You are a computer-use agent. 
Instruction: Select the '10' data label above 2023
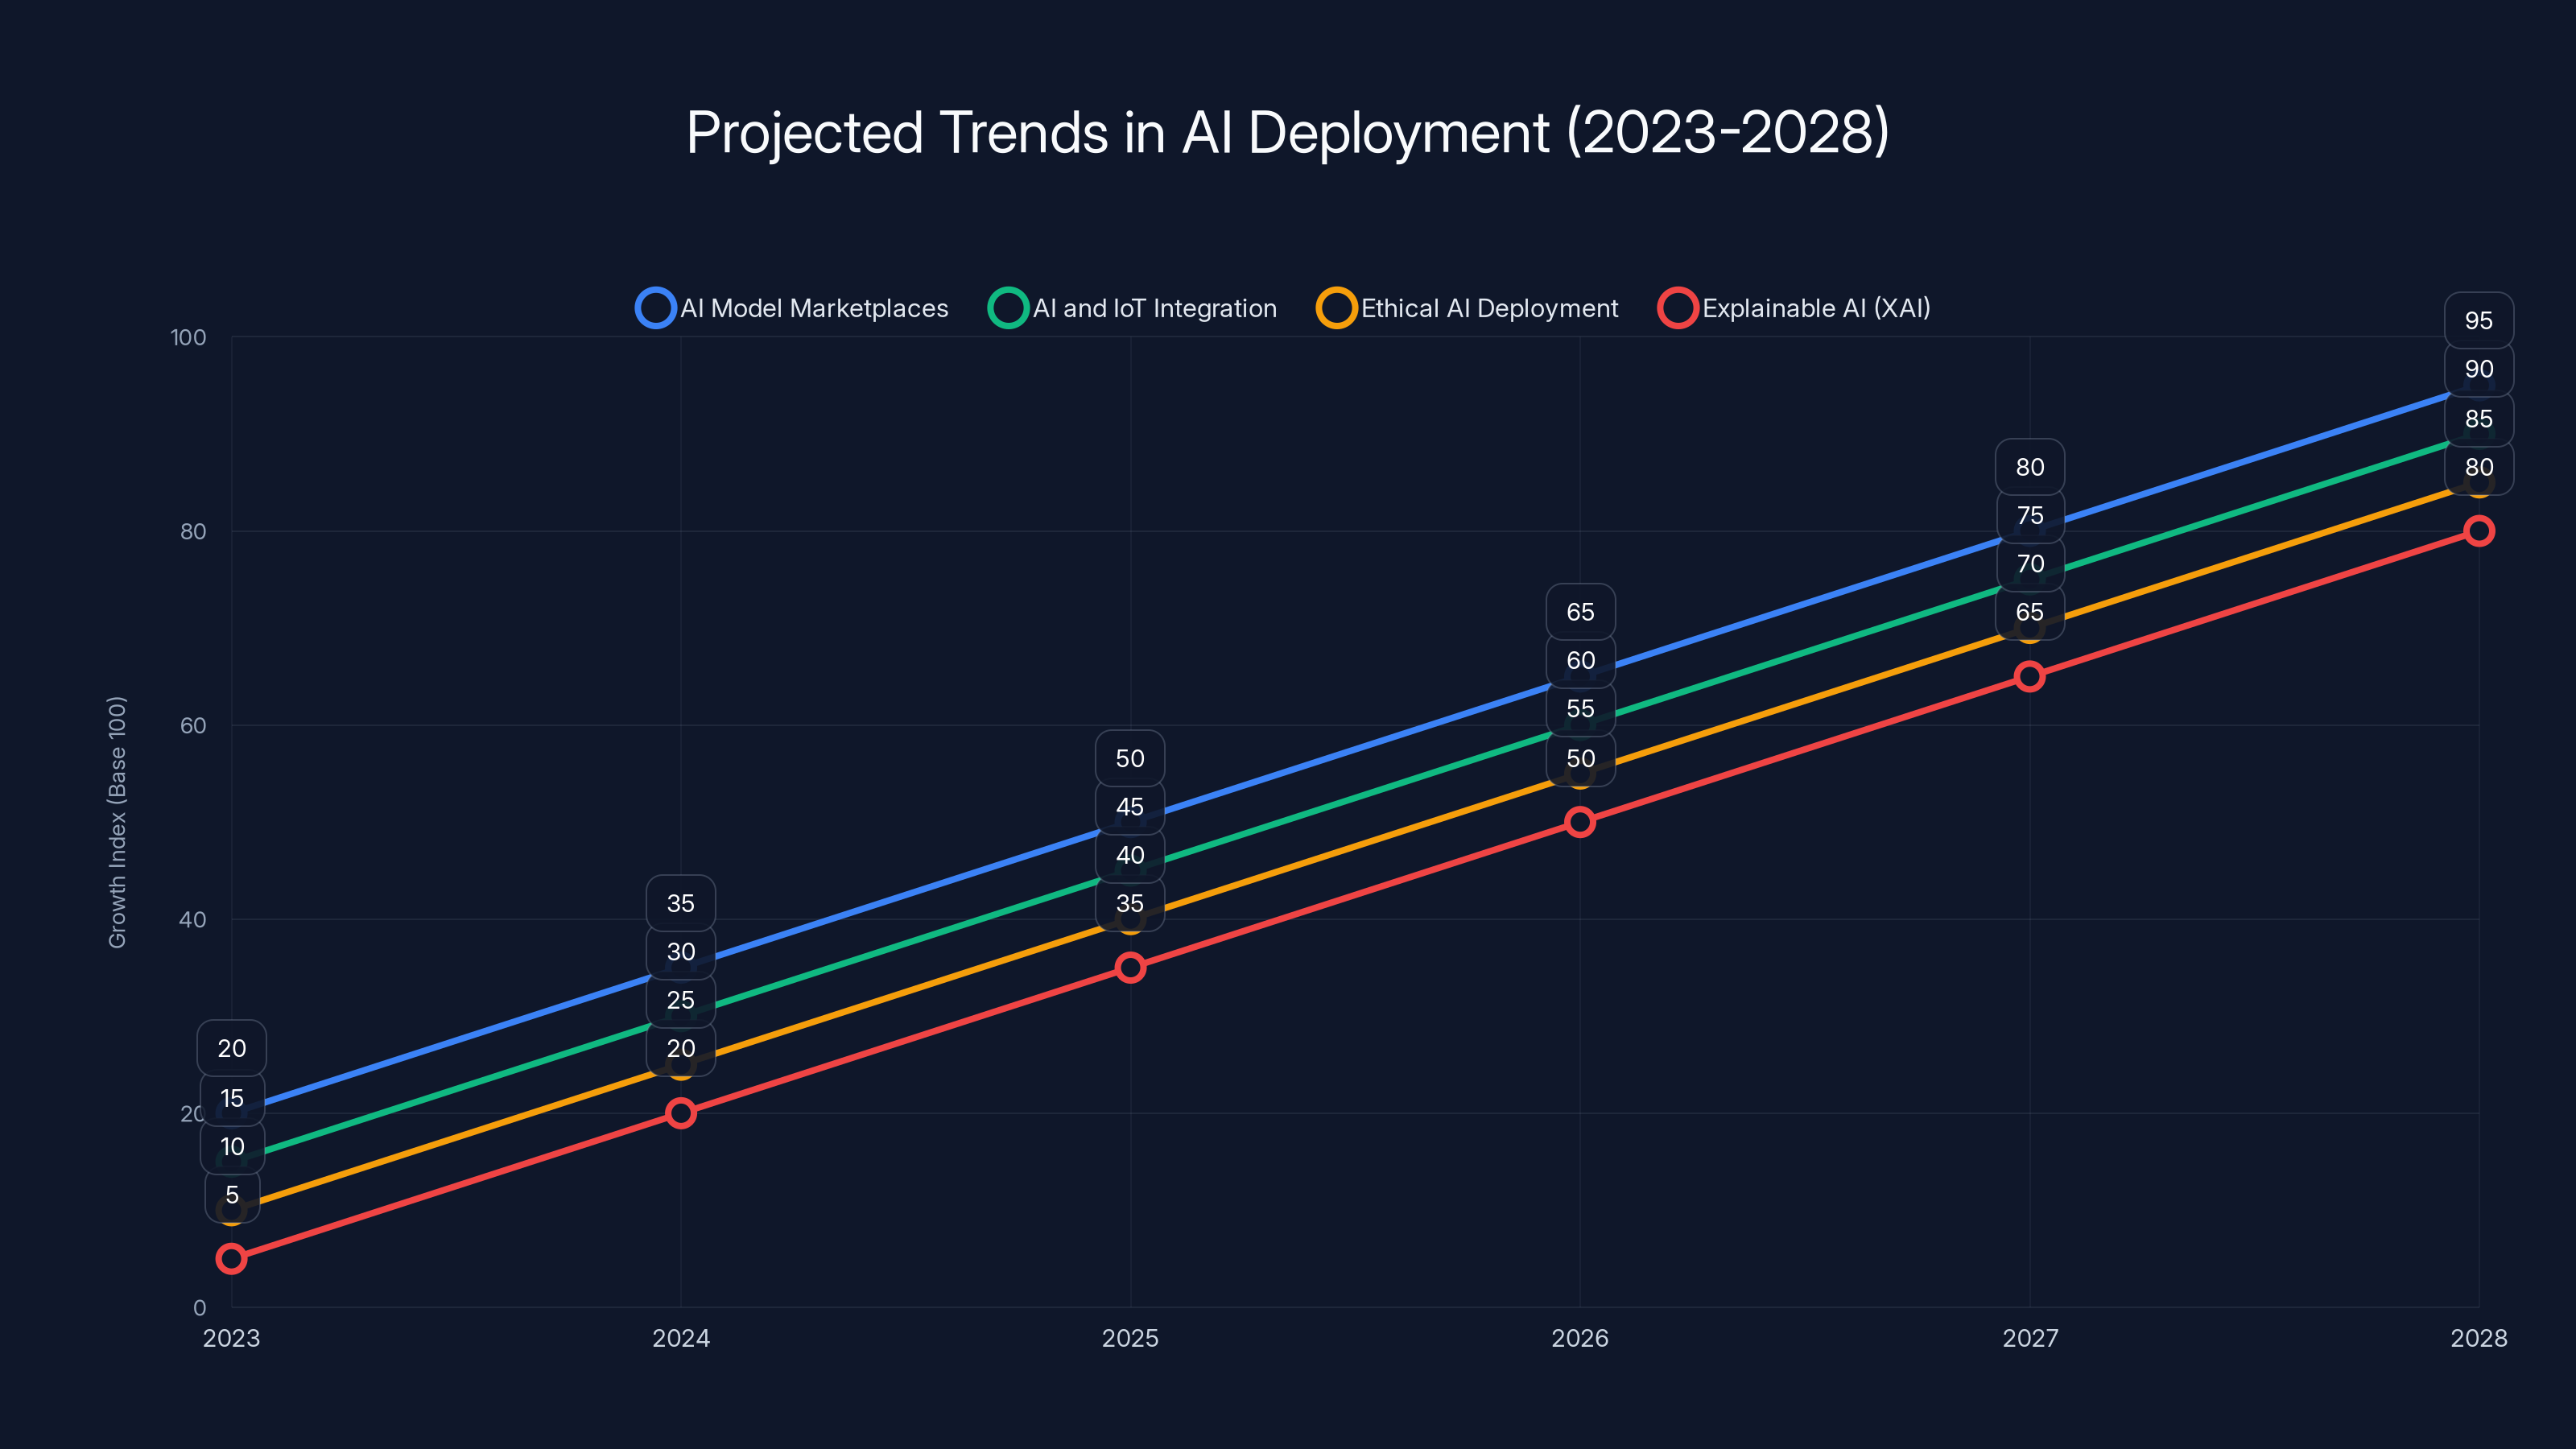(232, 1146)
